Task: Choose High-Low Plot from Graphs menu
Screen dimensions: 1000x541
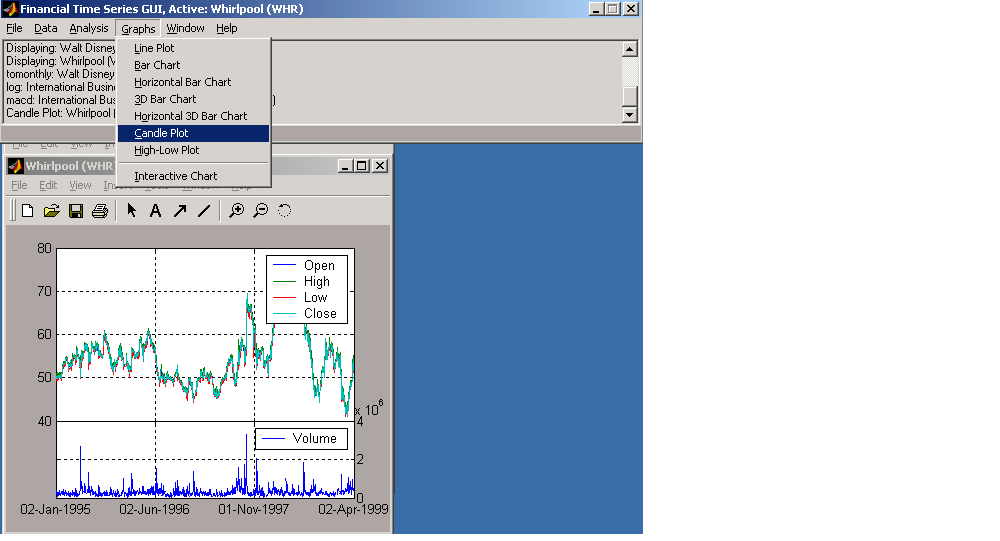Action: click(193, 150)
